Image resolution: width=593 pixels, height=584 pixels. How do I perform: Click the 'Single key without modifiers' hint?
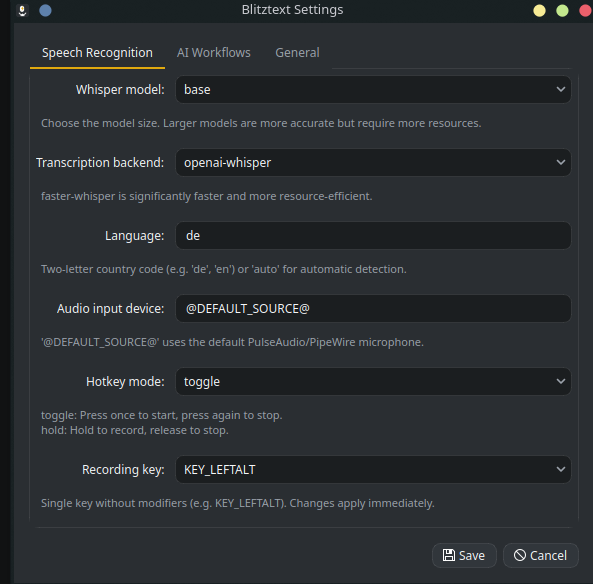pos(238,503)
